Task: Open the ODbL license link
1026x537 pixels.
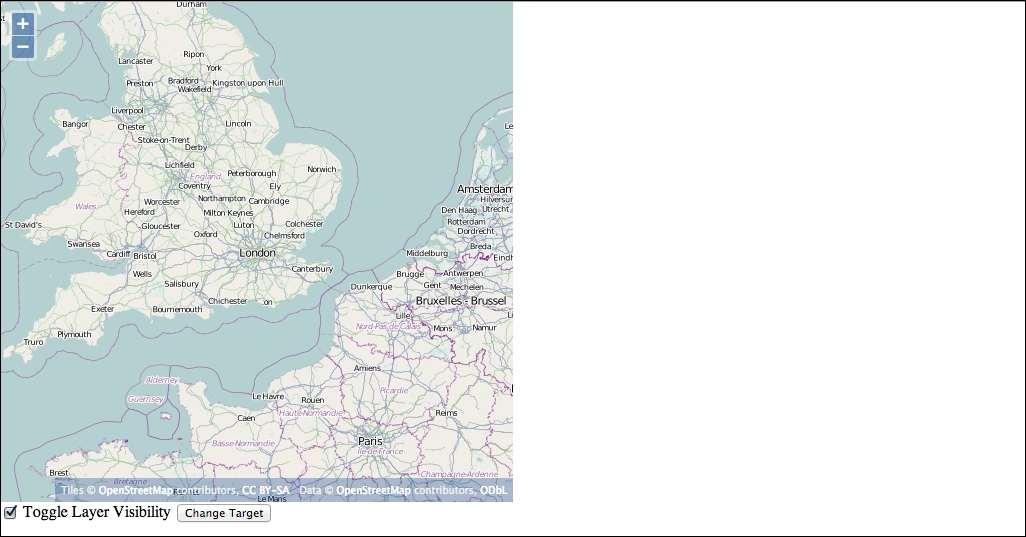Action: pyautogui.click(x=493, y=491)
